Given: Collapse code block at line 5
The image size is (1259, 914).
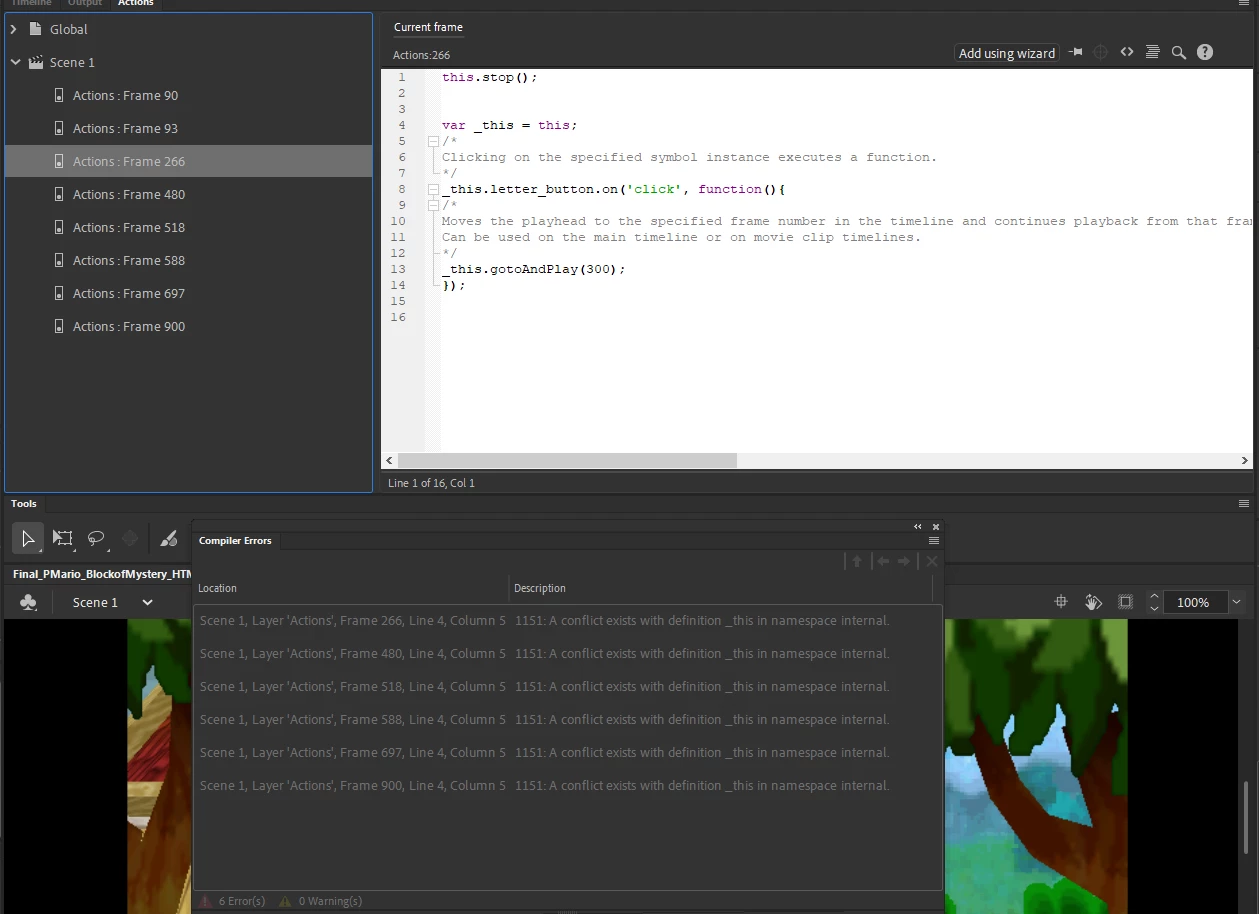Looking at the screenshot, I should coord(433,141).
